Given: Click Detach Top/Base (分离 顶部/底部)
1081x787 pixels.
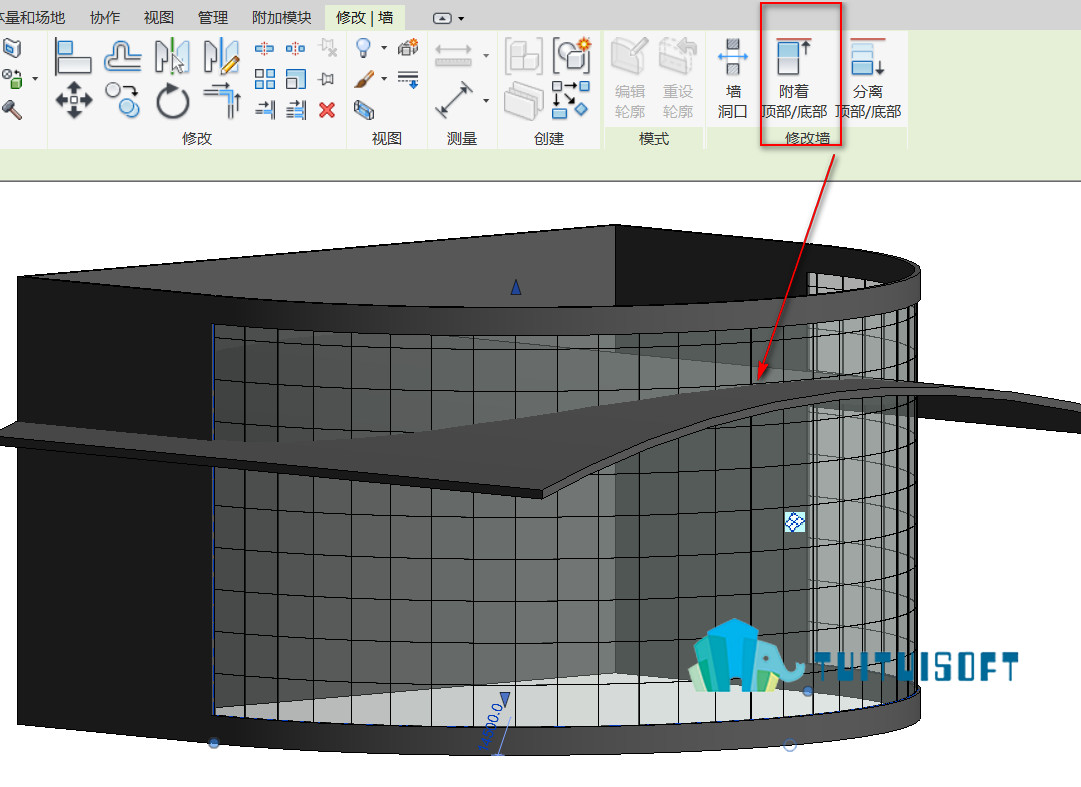Looking at the screenshot, I should click(868, 78).
